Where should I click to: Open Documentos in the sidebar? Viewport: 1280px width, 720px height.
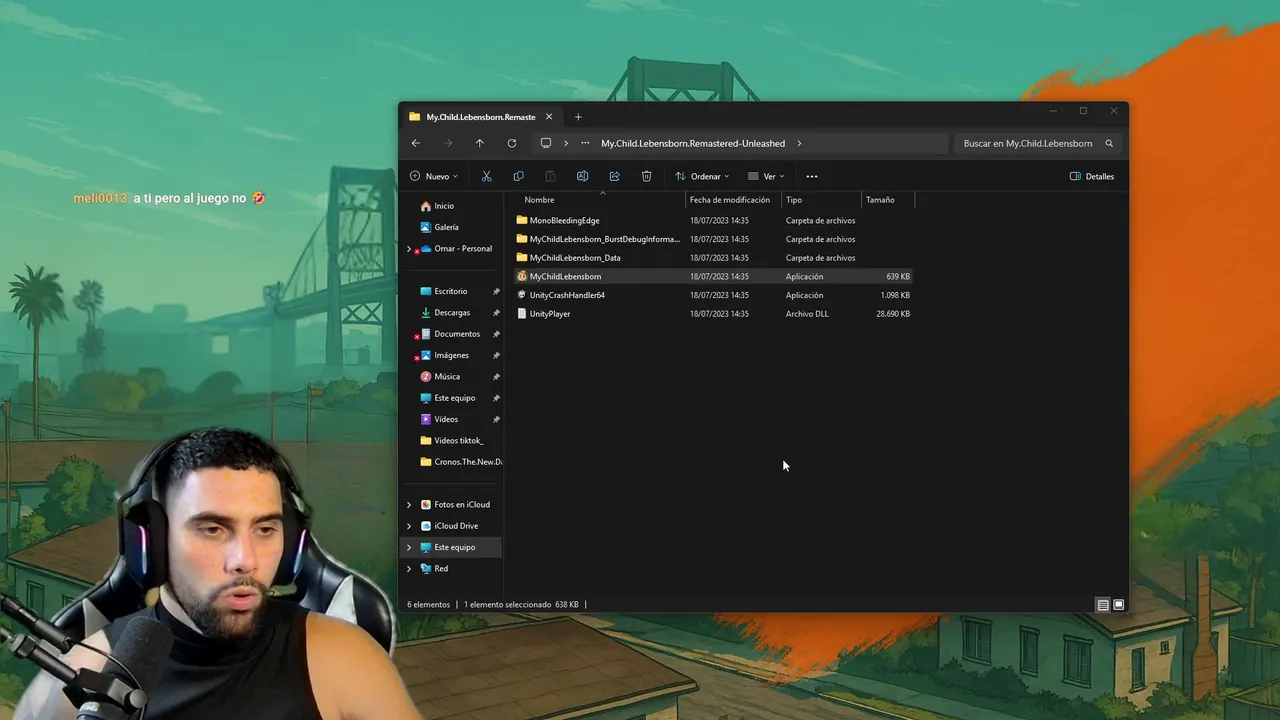[x=457, y=334]
